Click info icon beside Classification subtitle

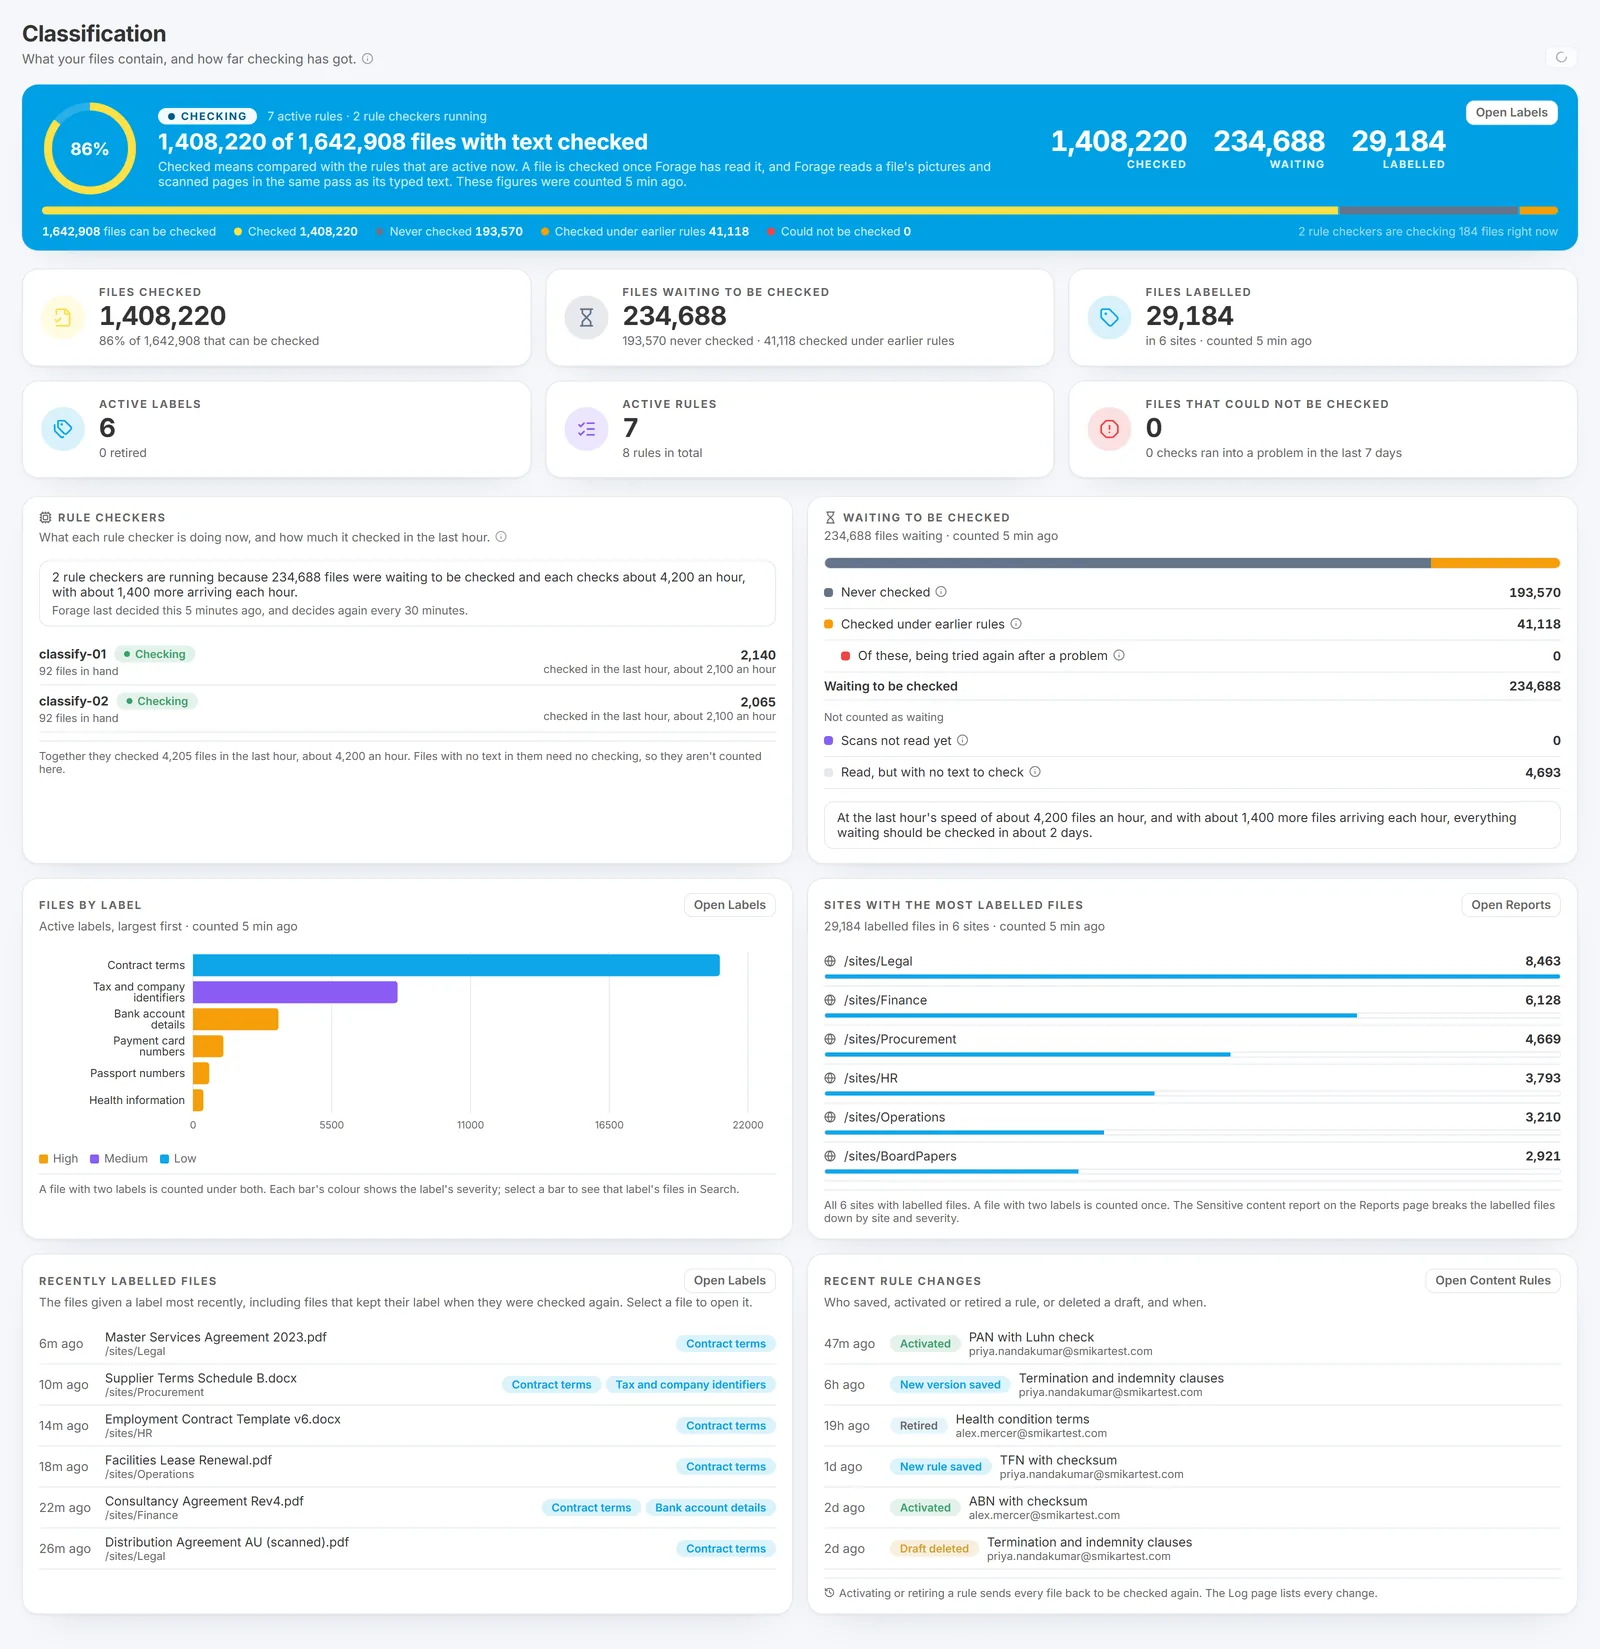pyautogui.click(x=368, y=59)
